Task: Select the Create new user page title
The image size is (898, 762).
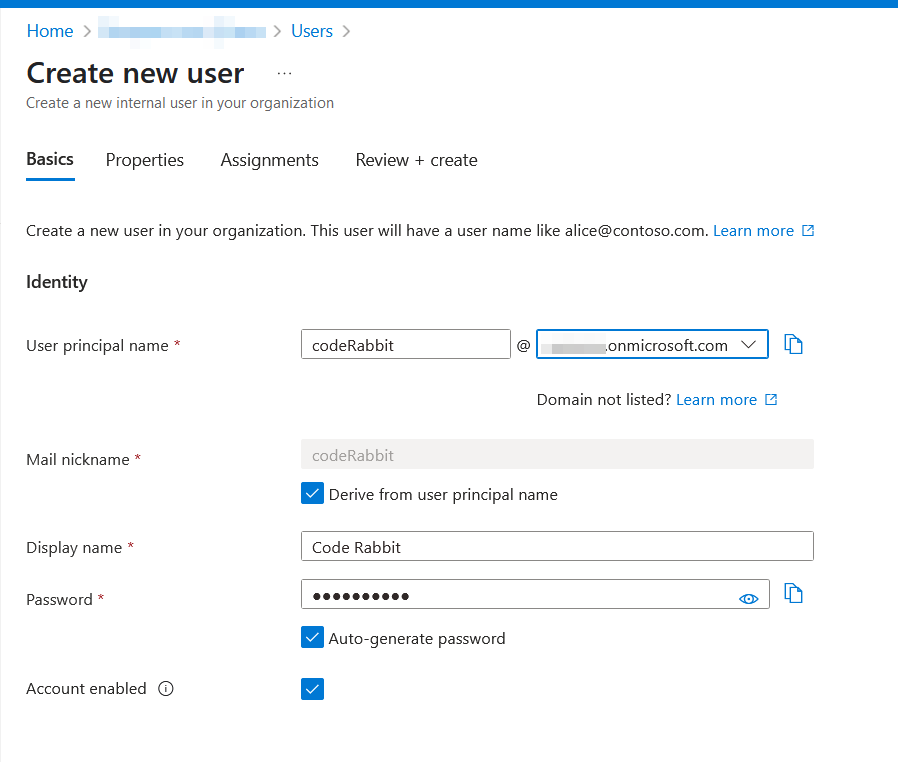Action: pos(135,73)
